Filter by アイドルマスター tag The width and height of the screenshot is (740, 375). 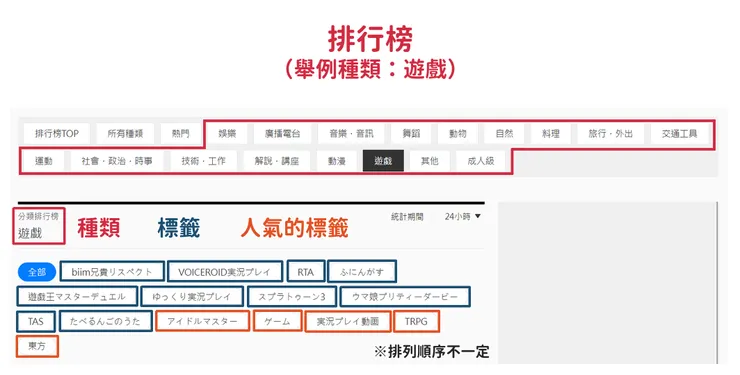coord(202,322)
